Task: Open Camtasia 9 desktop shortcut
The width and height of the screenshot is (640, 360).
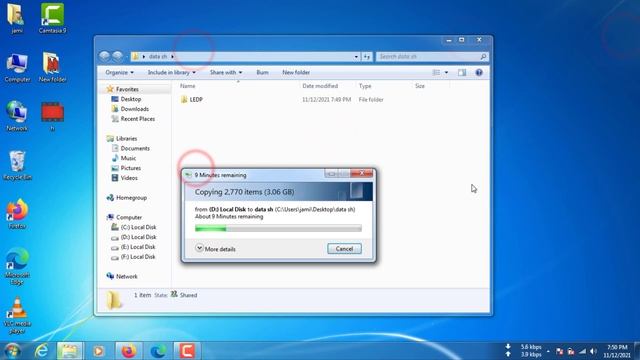Action: pyautogui.click(x=52, y=18)
